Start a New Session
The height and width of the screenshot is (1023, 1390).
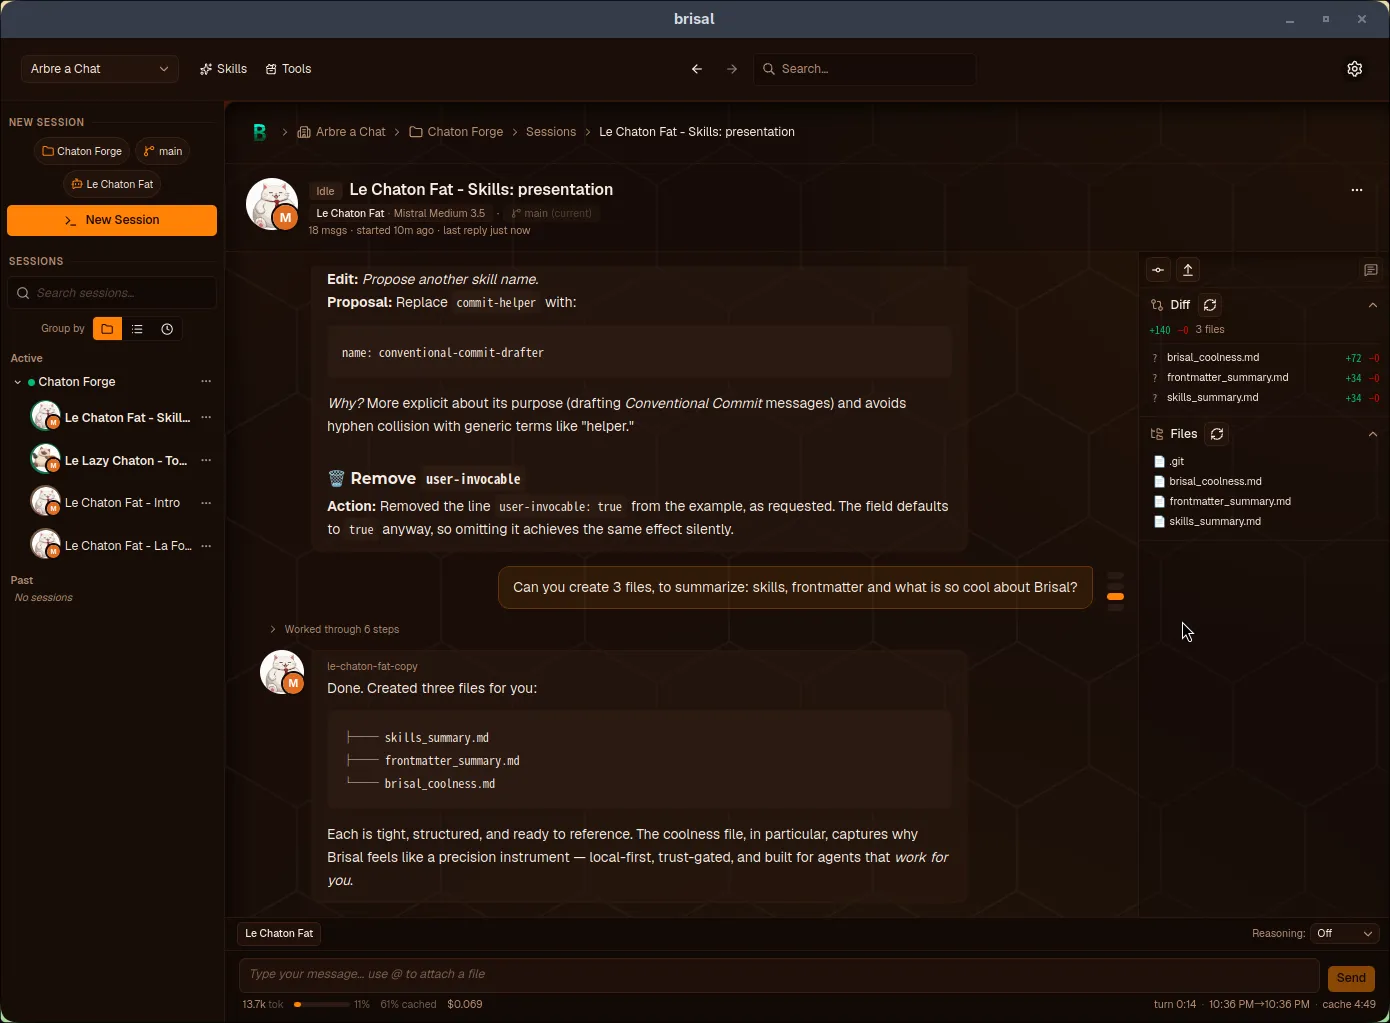112,220
